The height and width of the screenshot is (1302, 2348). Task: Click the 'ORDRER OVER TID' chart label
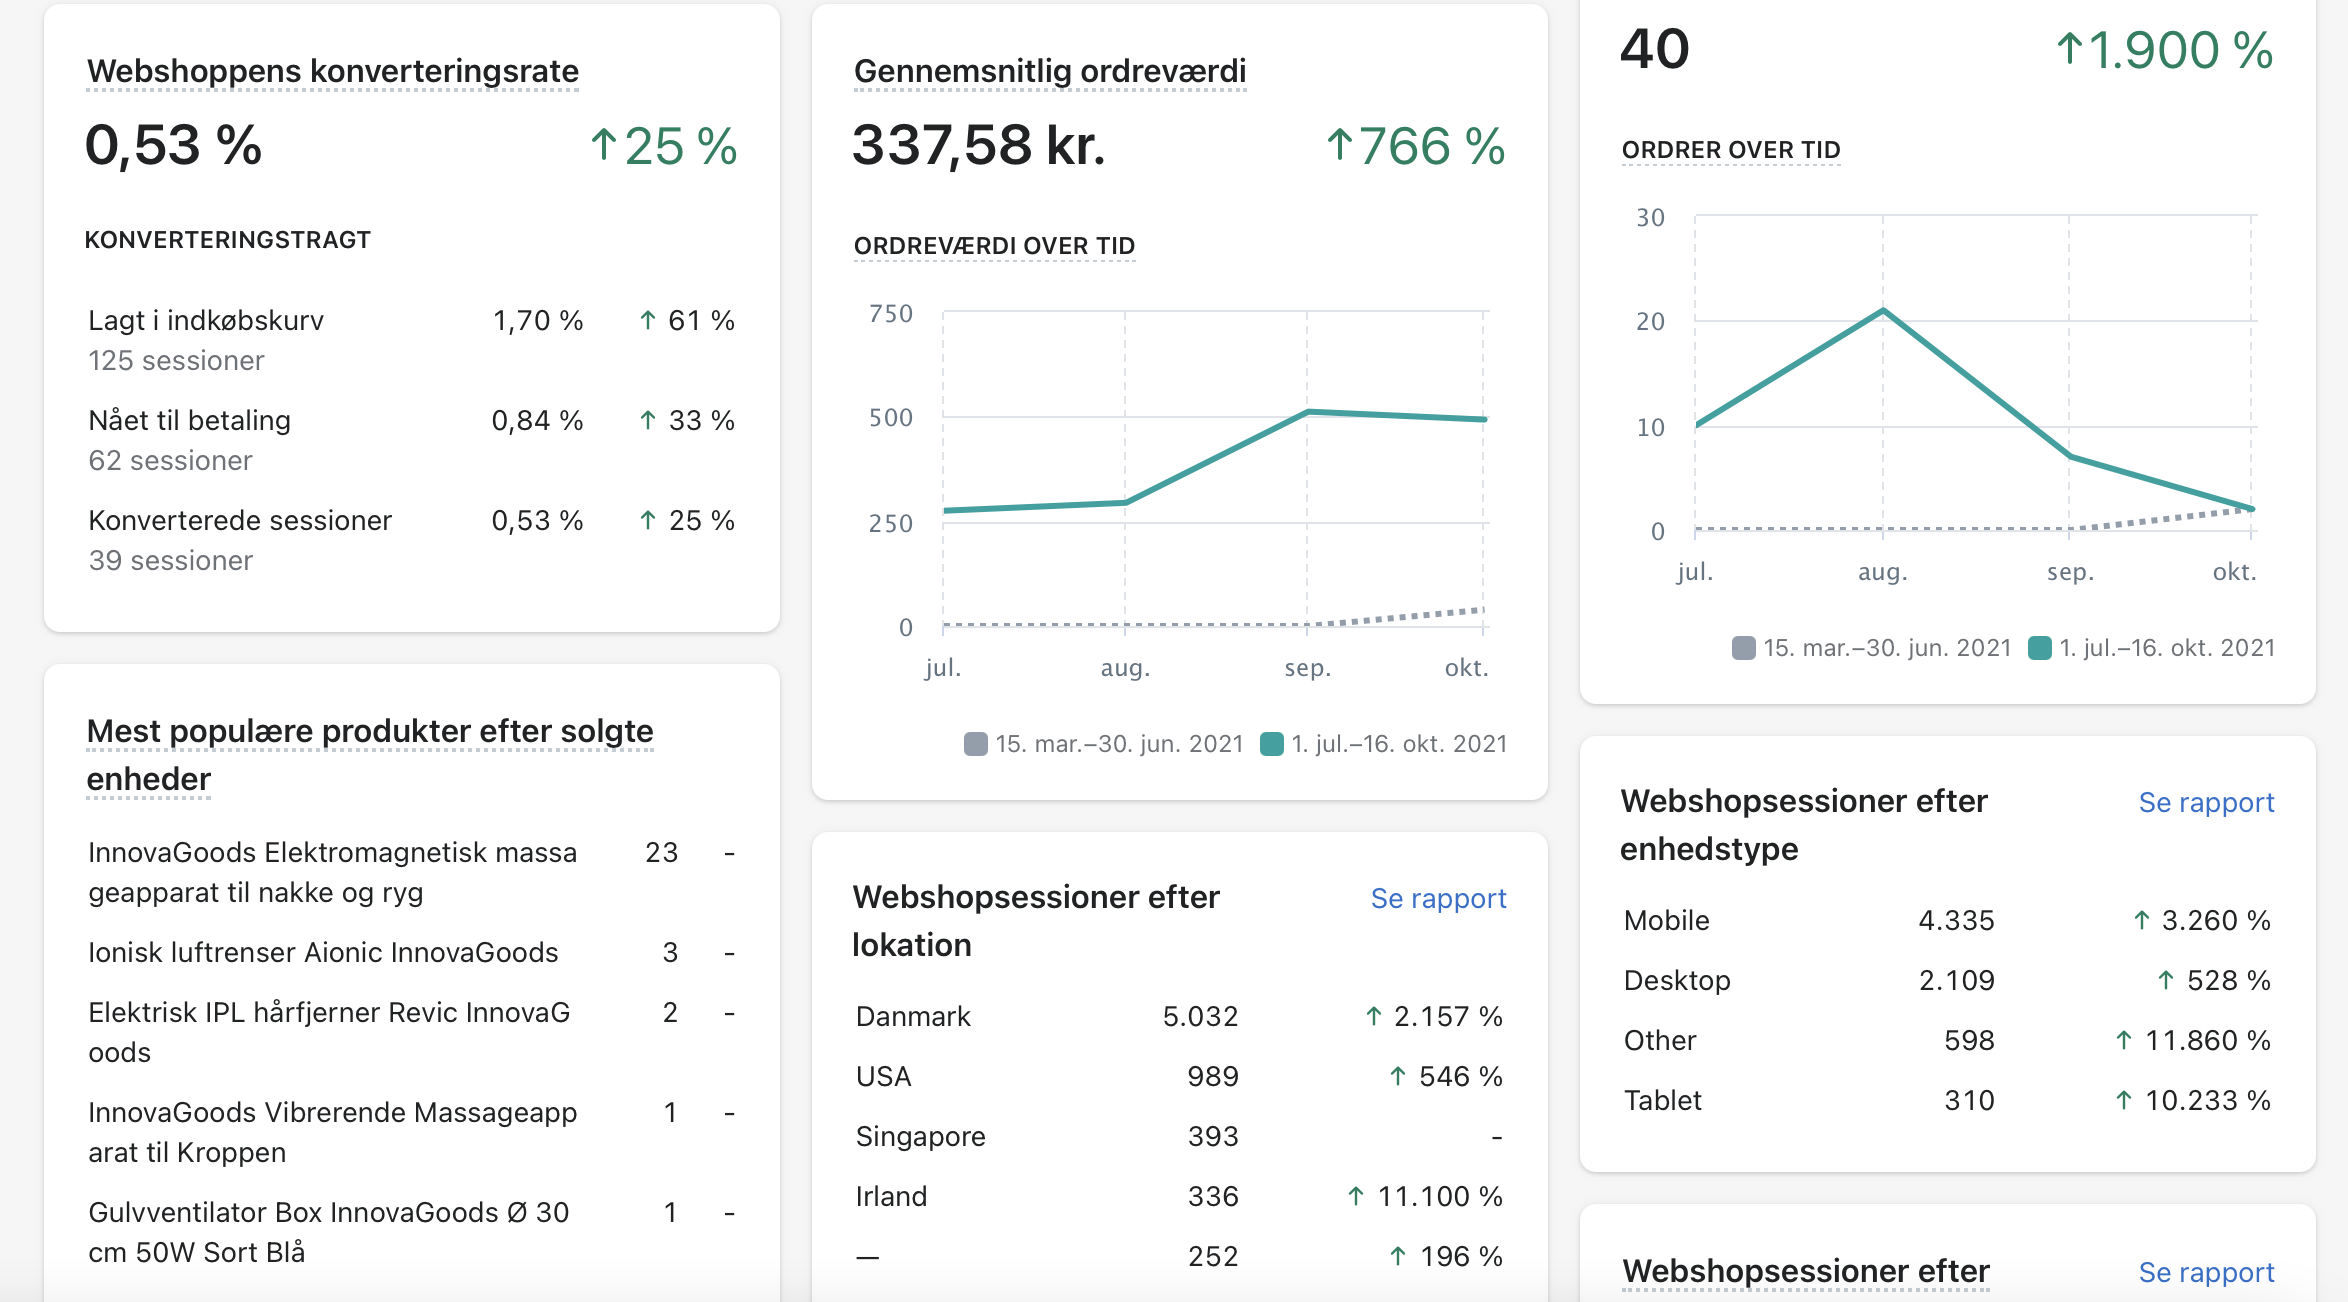pos(1730,149)
